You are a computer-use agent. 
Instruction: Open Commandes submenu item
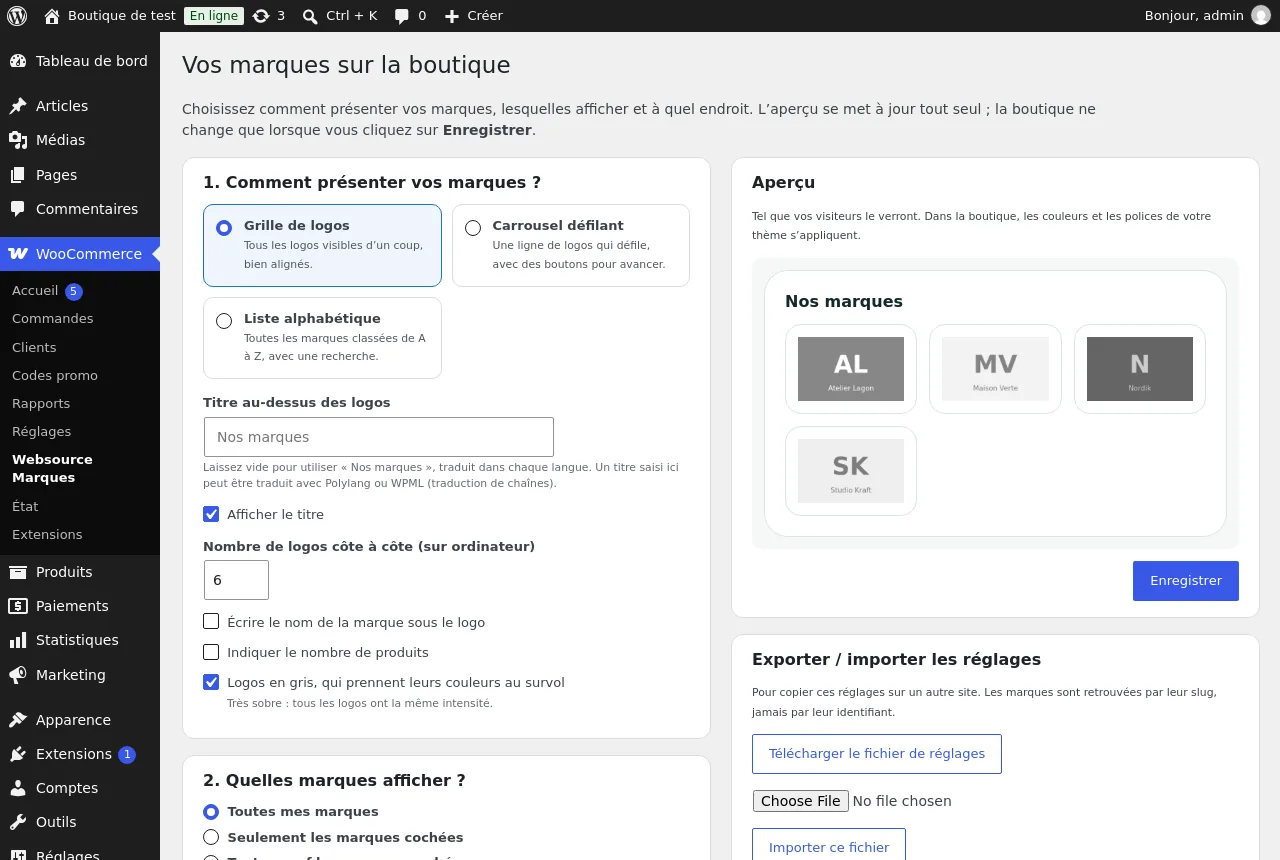tap(52, 319)
